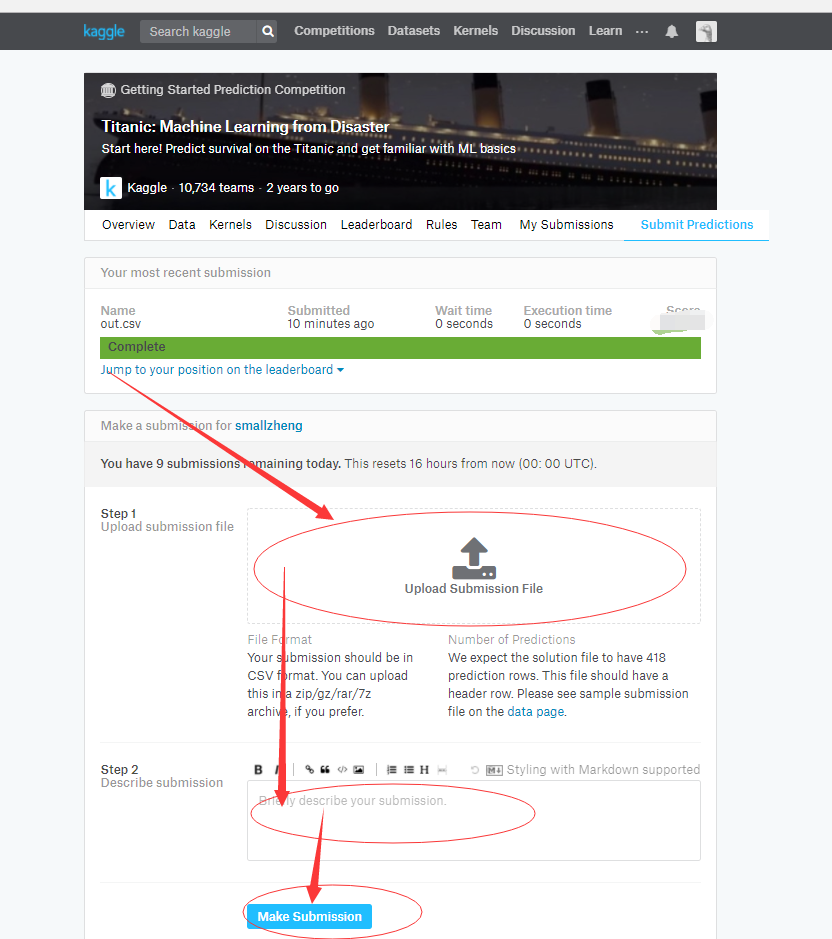Open the data page link

pos(535,711)
